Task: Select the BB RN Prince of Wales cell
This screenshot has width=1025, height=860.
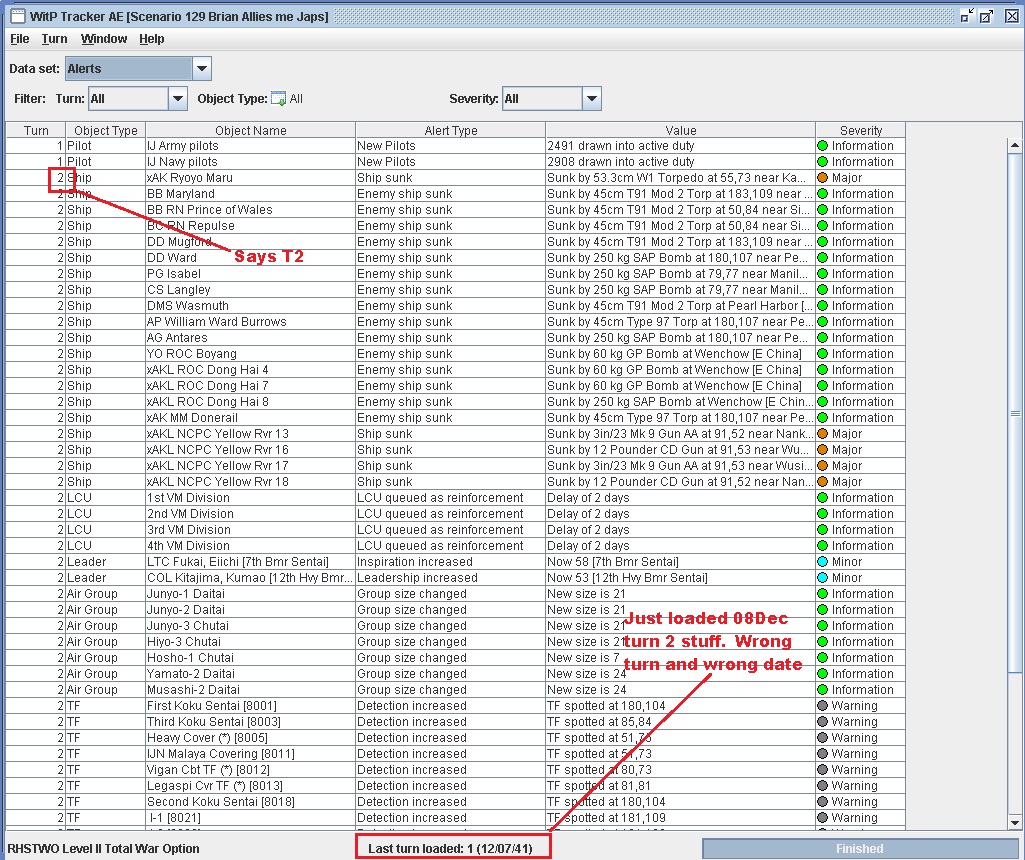Action: tap(250, 210)
